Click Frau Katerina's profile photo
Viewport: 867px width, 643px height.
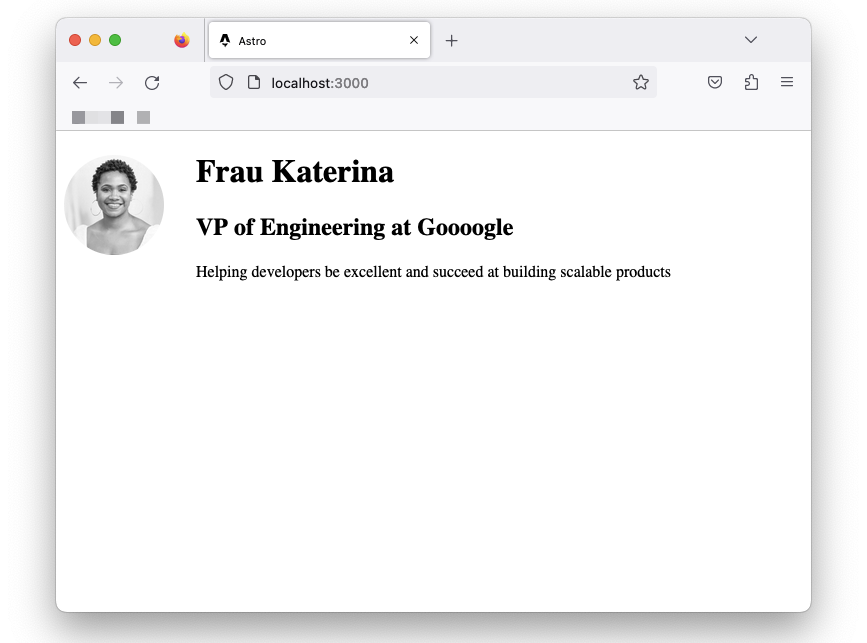coord(114,204)
